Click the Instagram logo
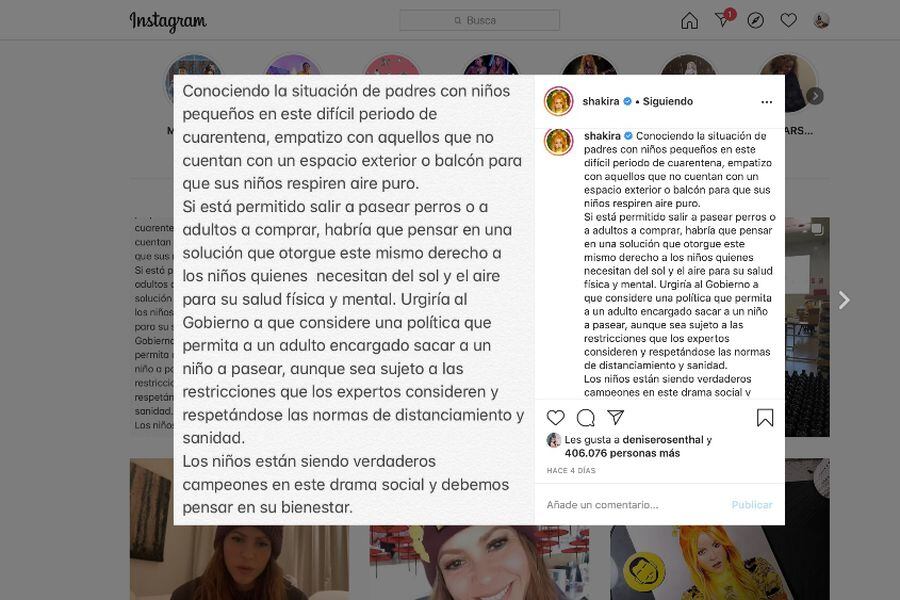Viewport: 900px width, 600px height. [168, 22]
